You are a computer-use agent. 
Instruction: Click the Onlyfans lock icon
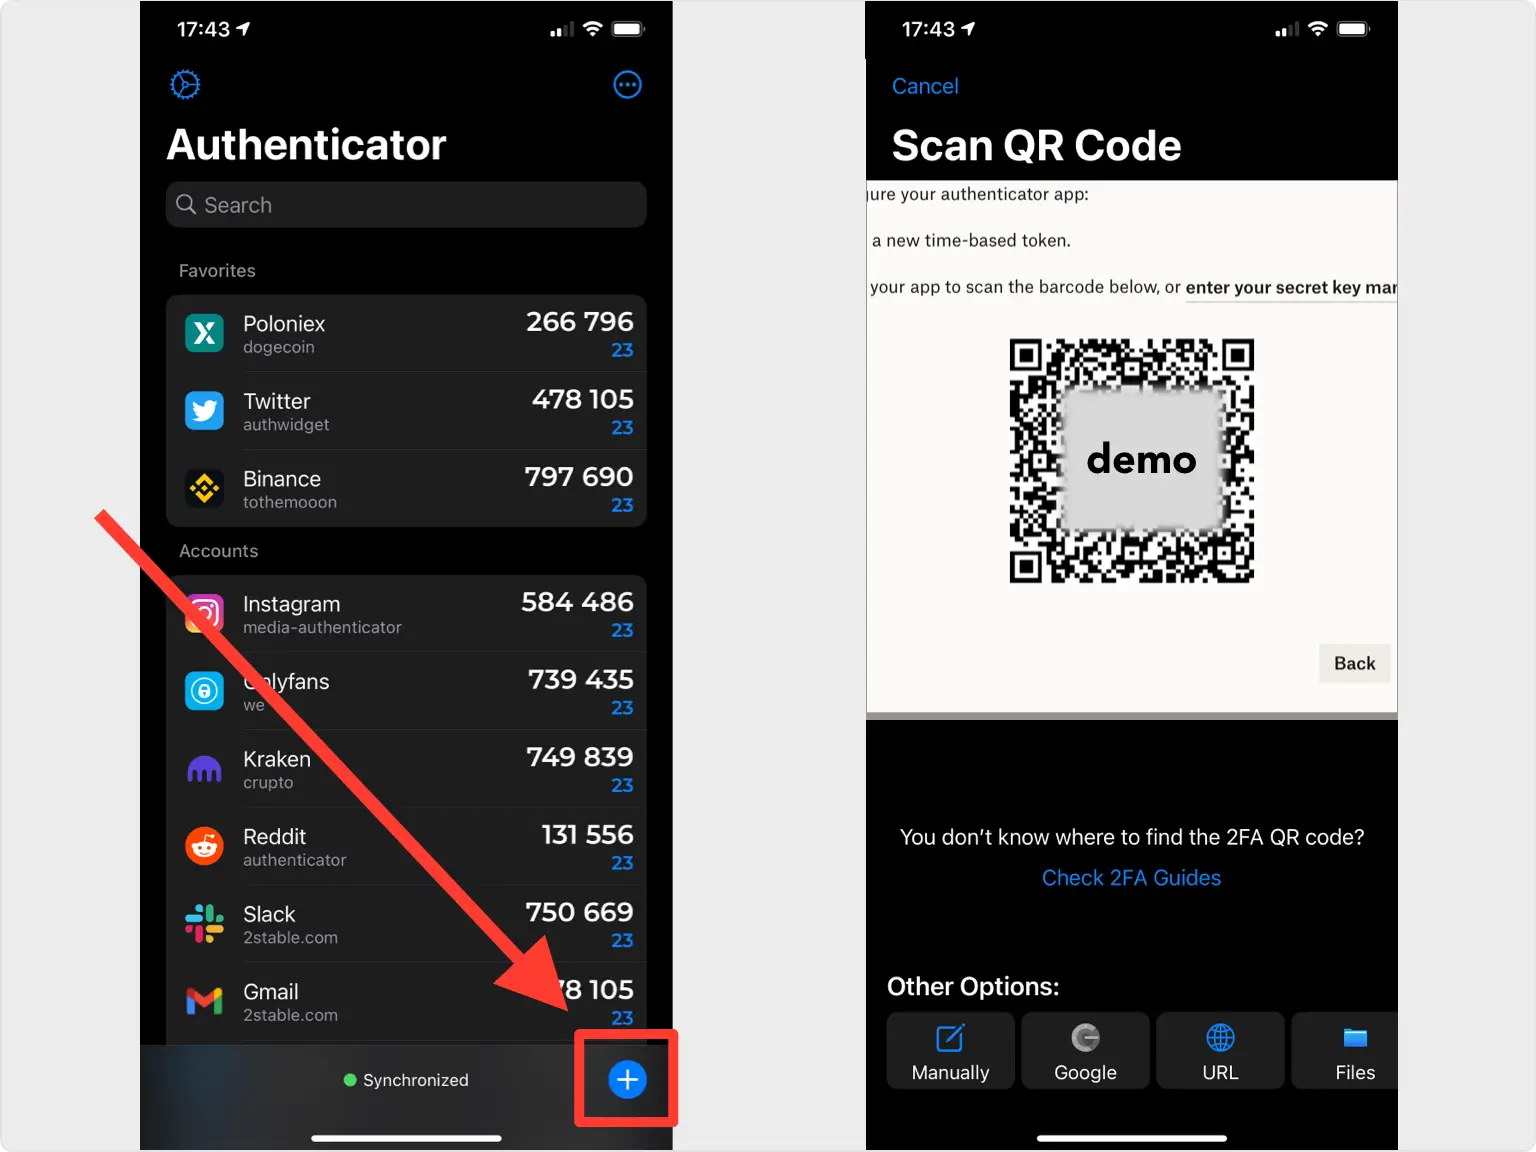[205, 691]
